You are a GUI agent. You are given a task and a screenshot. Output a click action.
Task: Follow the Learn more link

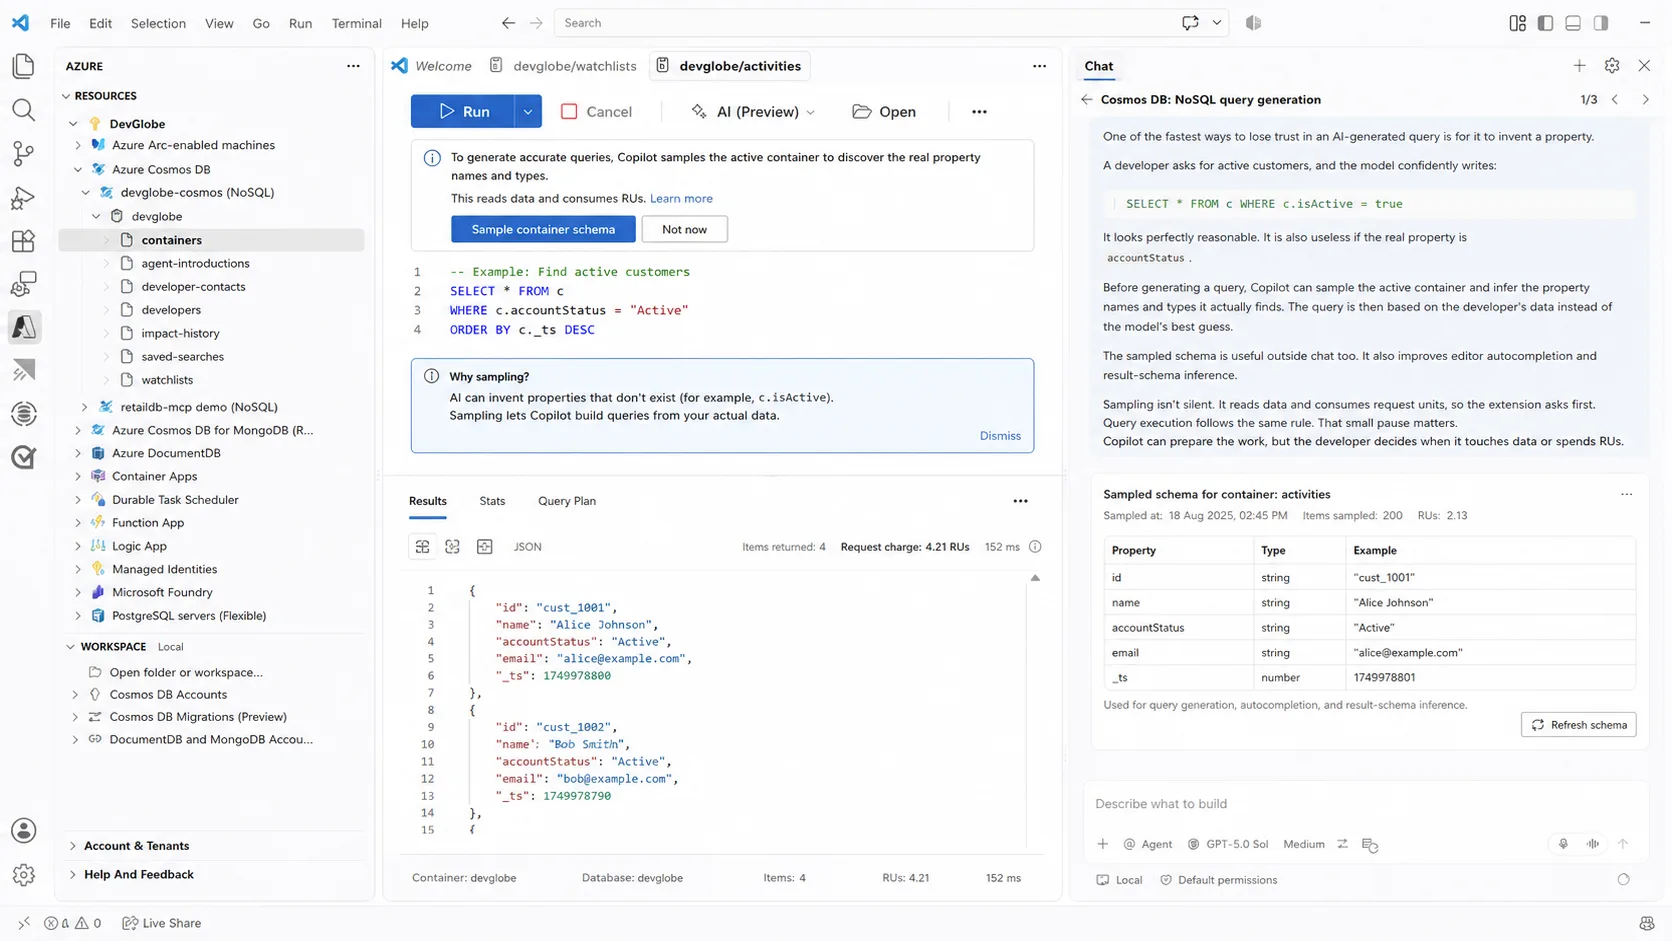(x=681, y=198)
